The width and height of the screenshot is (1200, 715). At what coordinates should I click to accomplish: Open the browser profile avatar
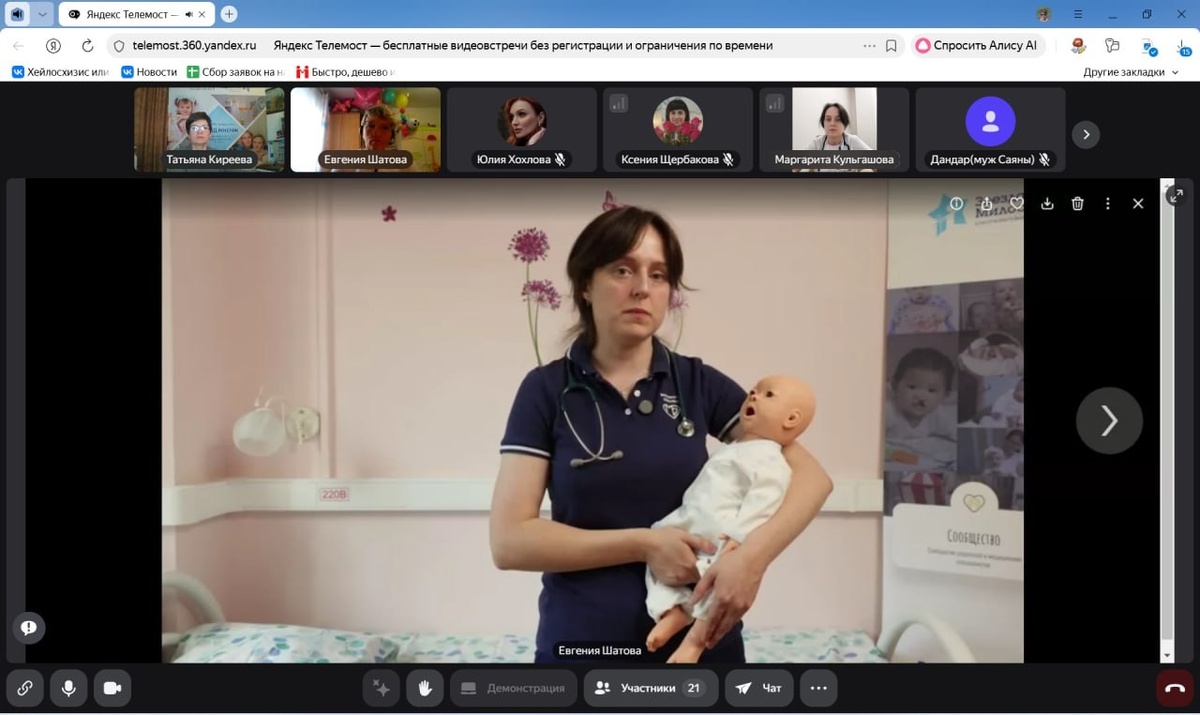click(x=1044, y=14)
